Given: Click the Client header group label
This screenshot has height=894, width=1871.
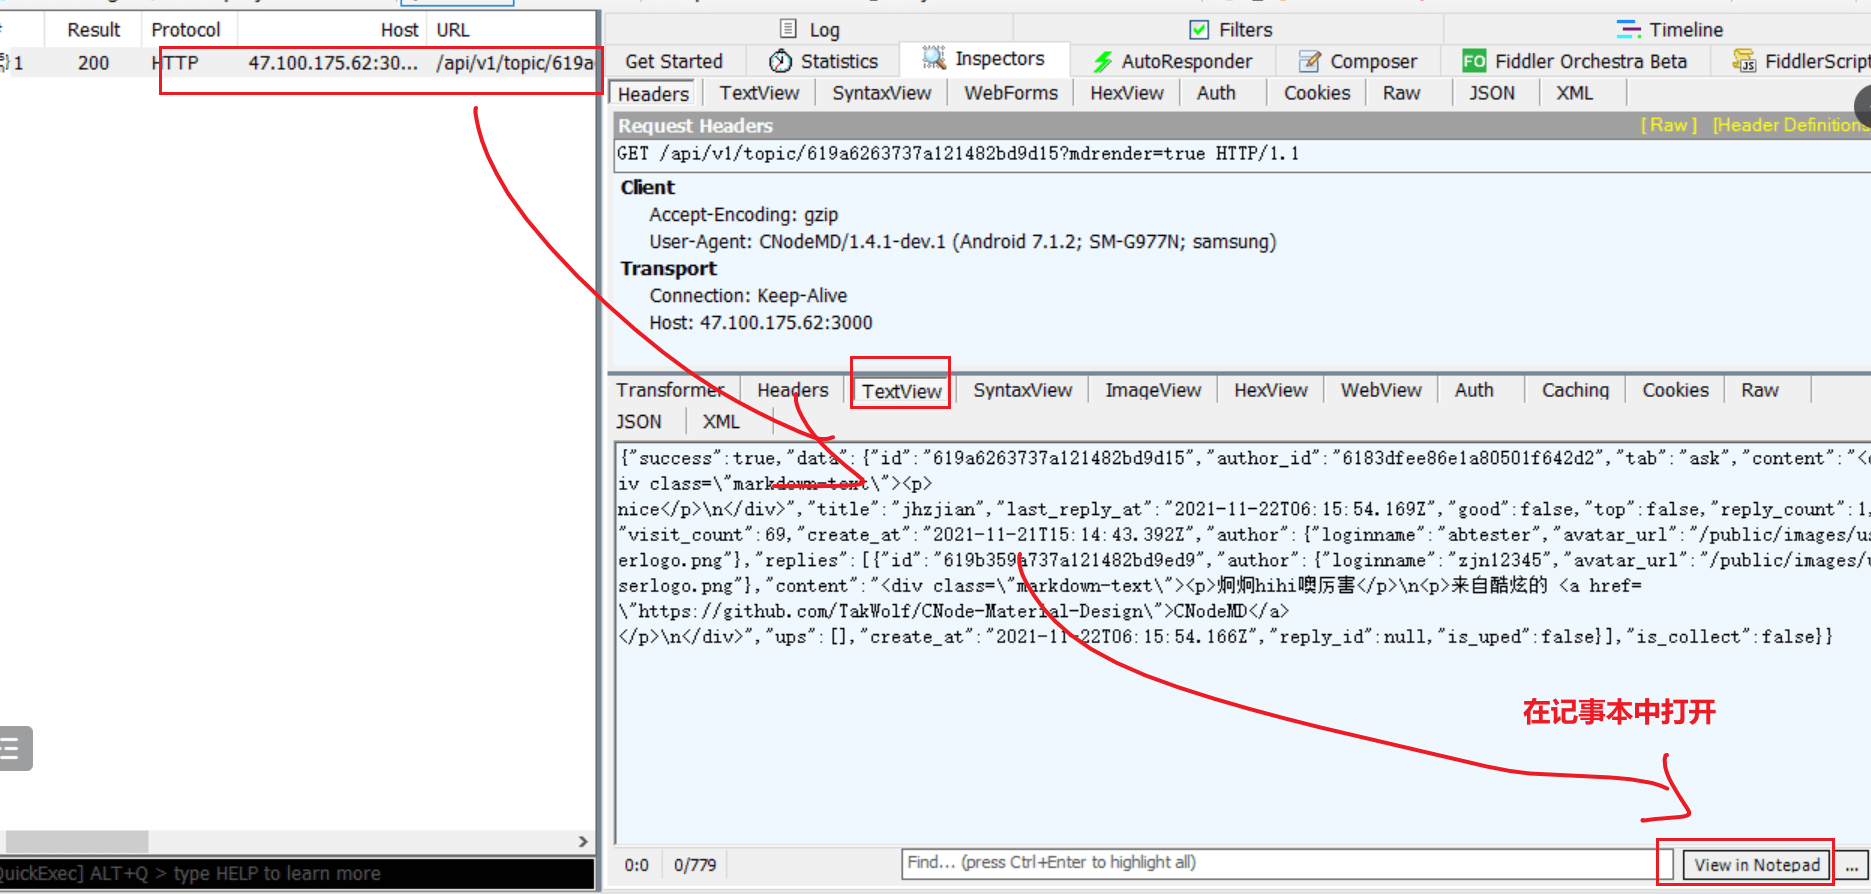Looking at the screenshot, I should coord(647,188).
